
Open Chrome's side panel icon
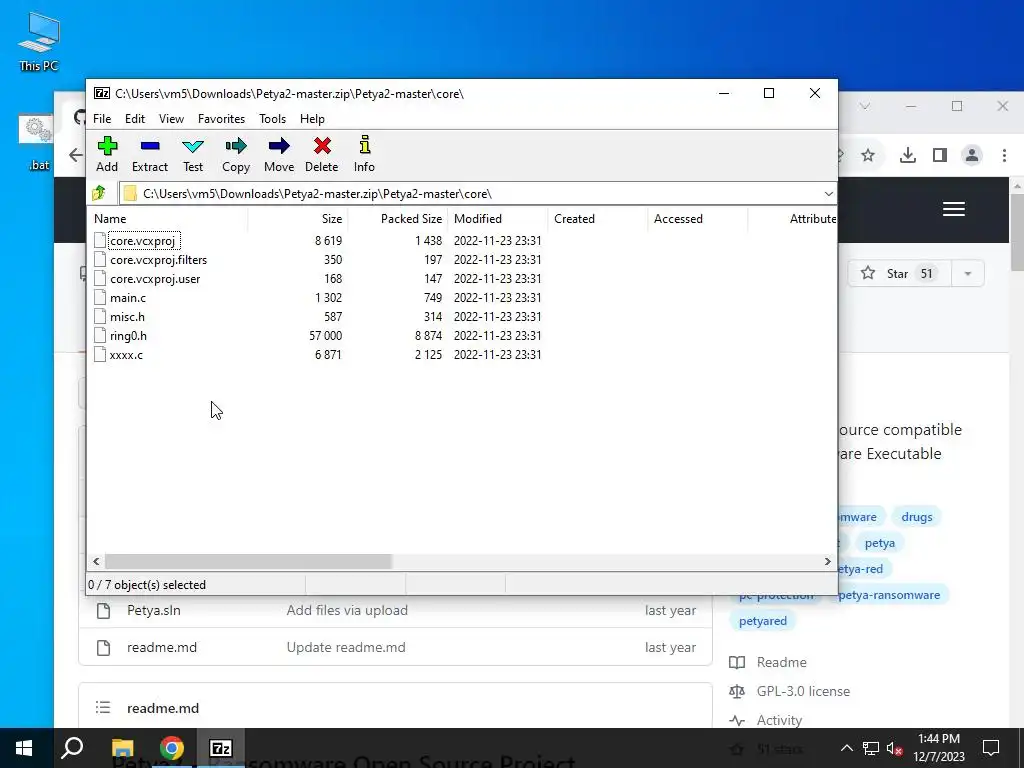pyautogui.click(x=940, y=155)
